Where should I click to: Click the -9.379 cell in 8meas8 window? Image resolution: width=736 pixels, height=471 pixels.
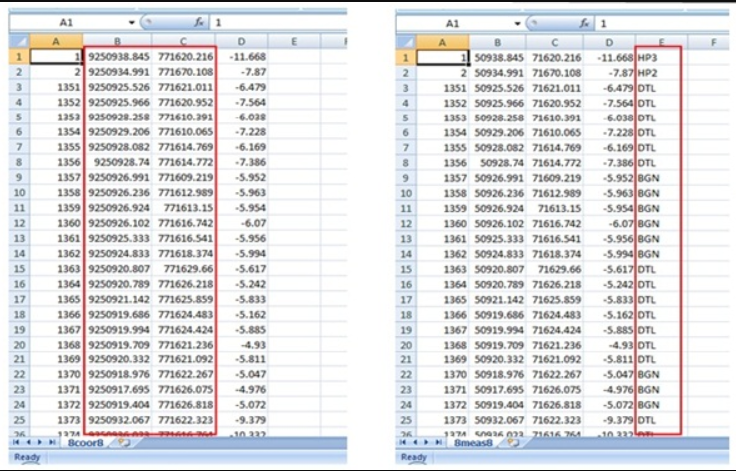pos(609,420)
